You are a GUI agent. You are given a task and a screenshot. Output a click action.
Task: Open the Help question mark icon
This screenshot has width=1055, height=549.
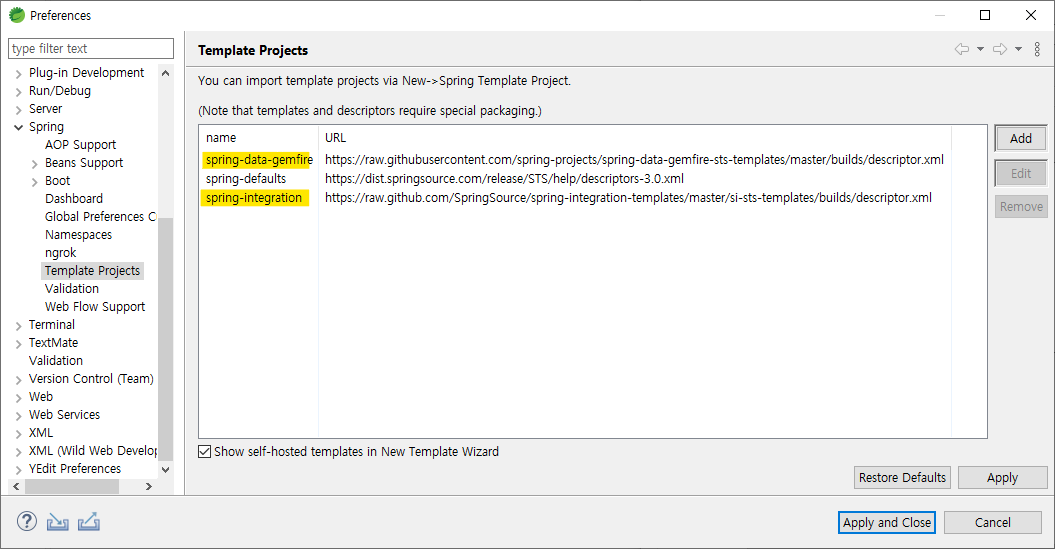[27, 521]
